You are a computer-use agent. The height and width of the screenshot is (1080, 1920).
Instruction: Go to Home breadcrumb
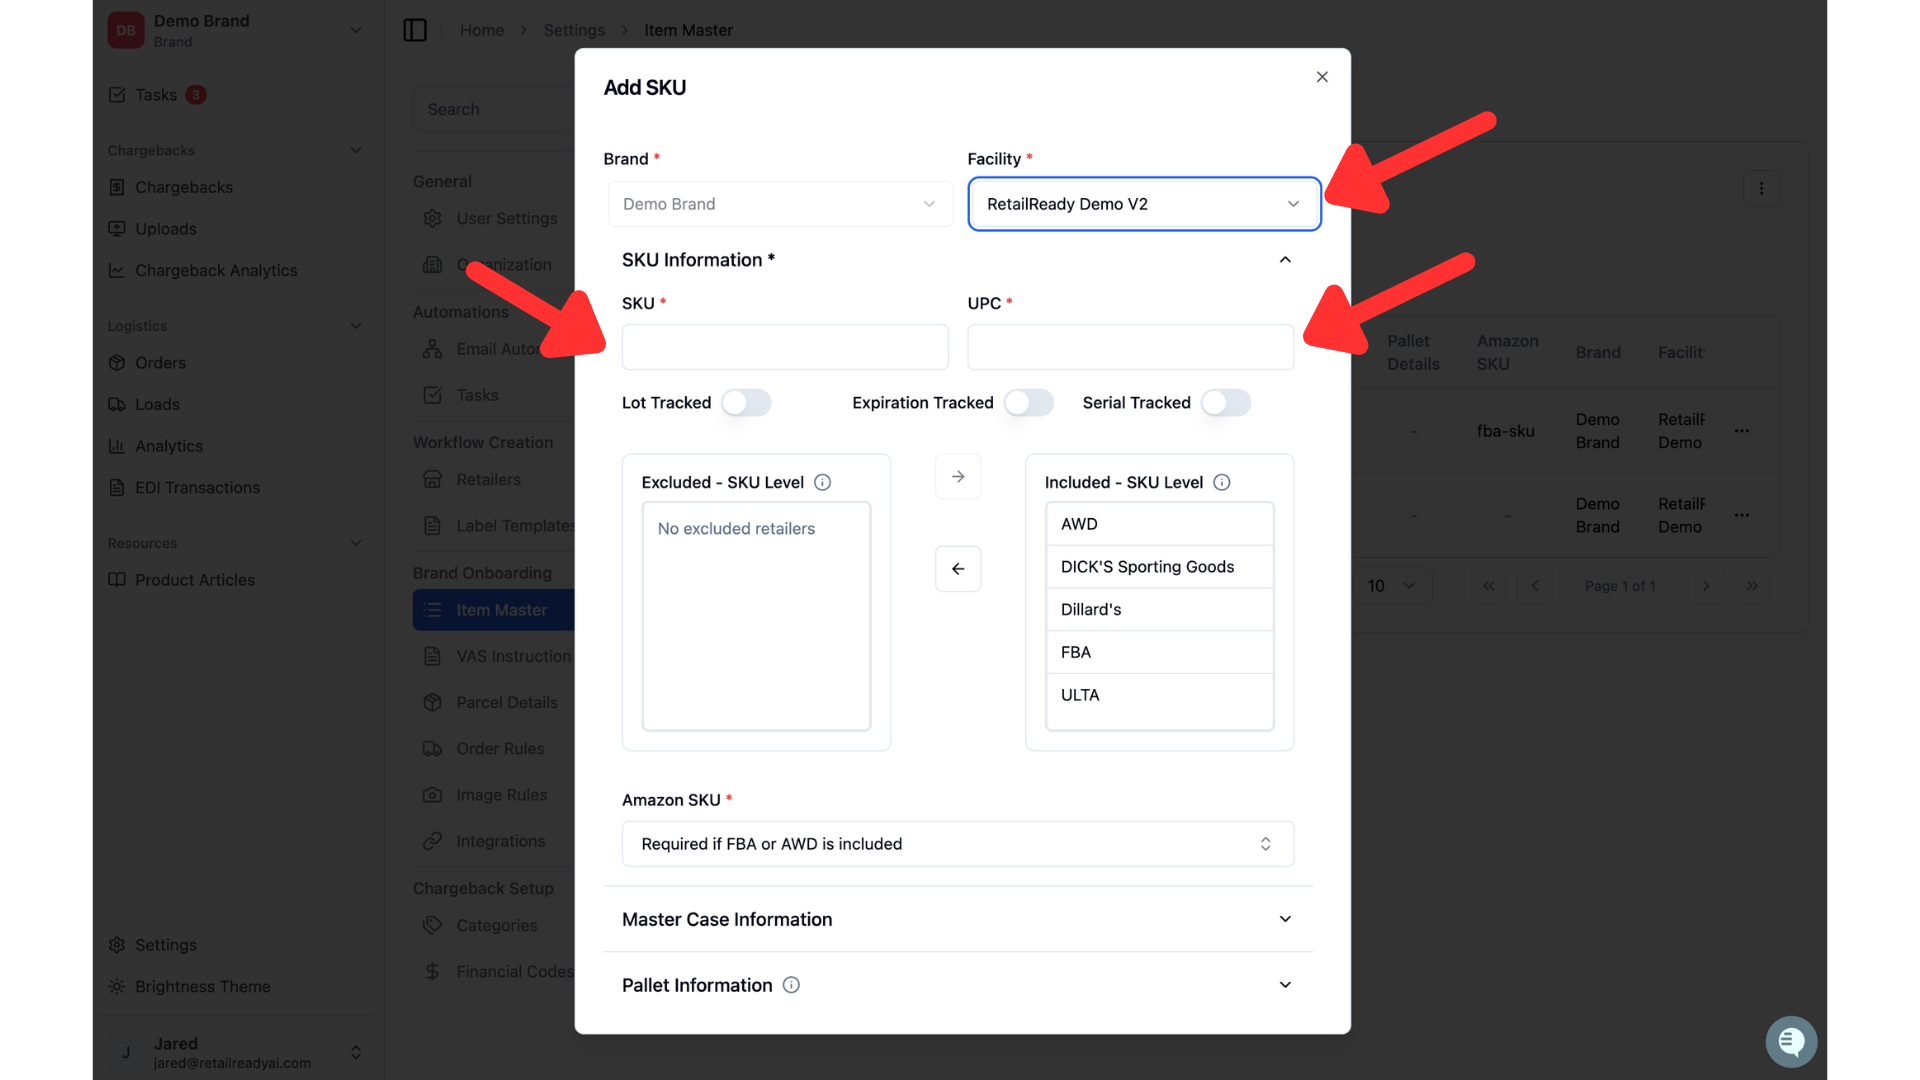pos(482,30)
